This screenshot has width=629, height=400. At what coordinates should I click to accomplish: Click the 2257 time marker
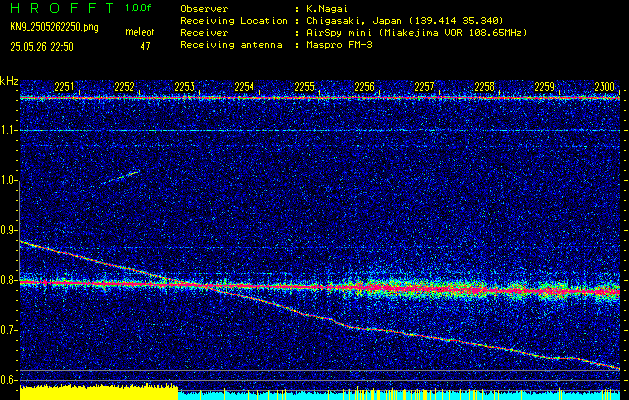pyautogui.click(x=424, y=87)
